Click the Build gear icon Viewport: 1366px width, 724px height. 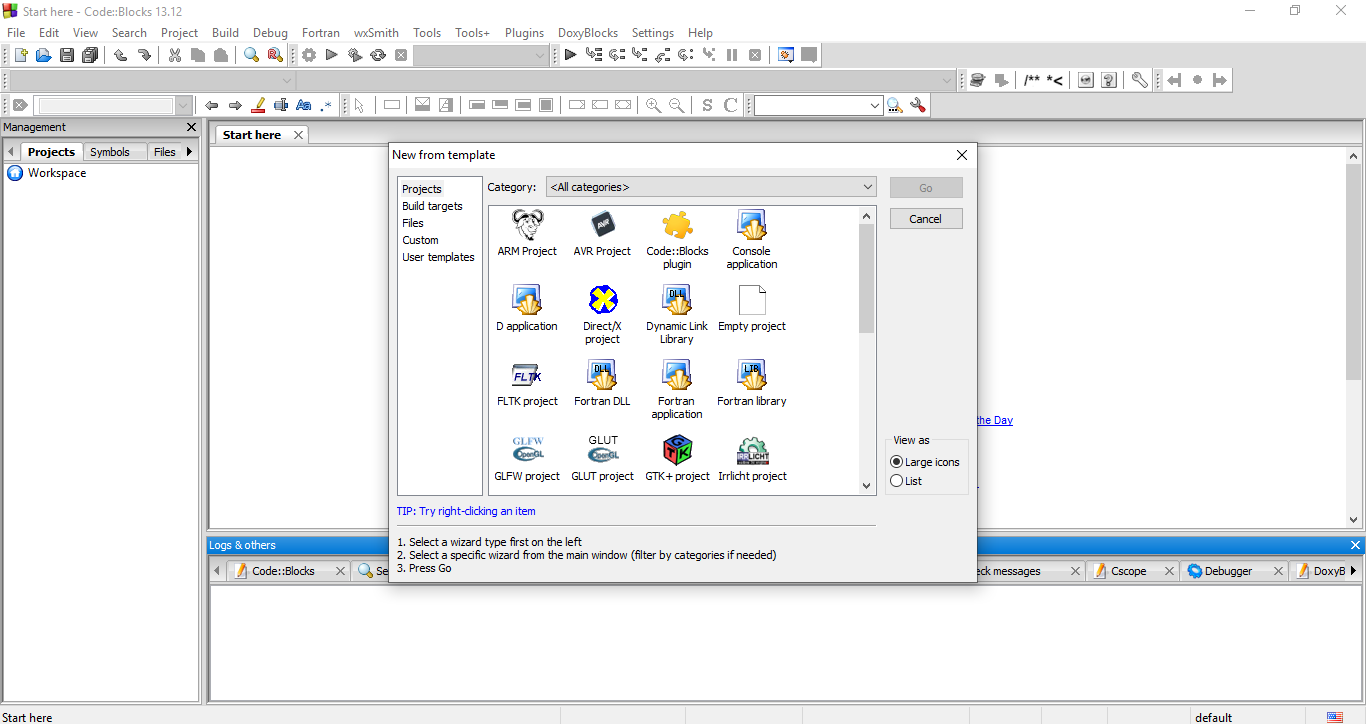click(309, 55)
